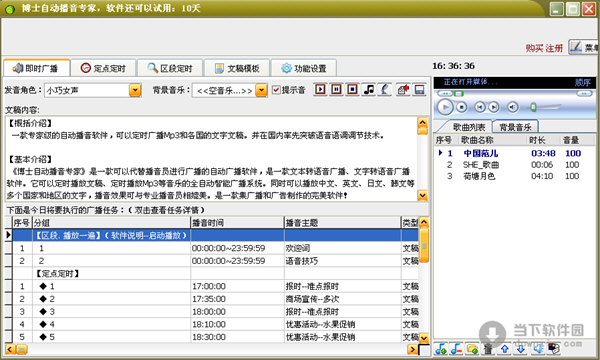Click the trash can icon below the playlist

(488, 349)
